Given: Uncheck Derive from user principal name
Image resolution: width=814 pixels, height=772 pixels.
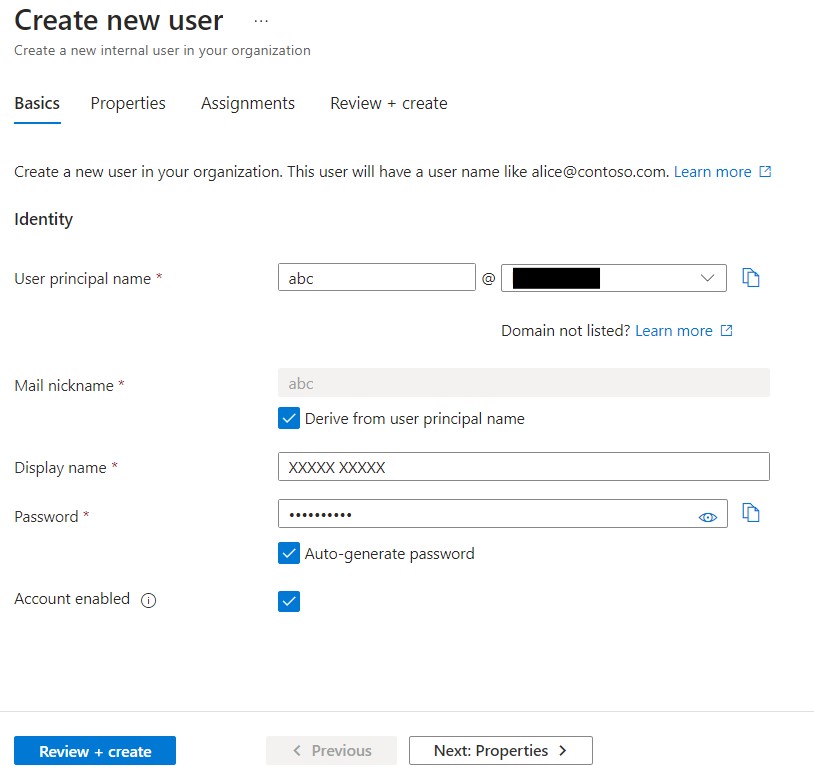Looking at the screenshot, I should point(289,419).
